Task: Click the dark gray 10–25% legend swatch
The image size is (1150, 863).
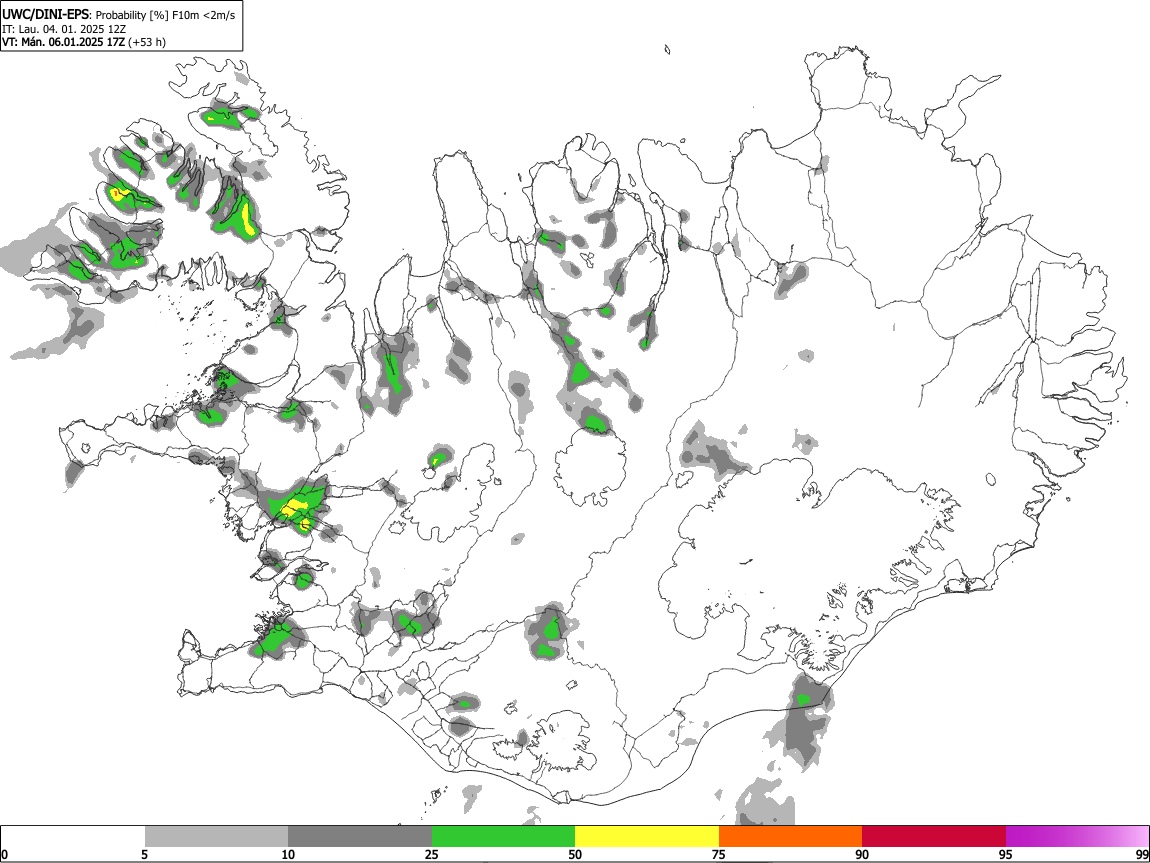Action: (360, 836)
